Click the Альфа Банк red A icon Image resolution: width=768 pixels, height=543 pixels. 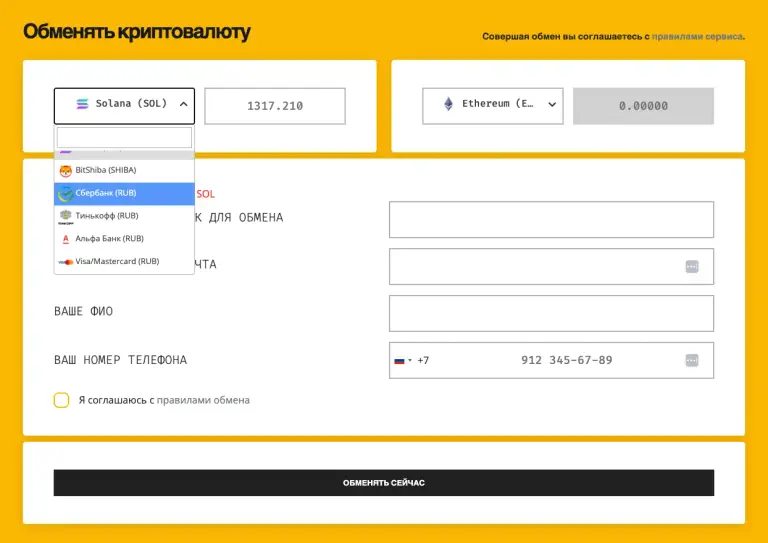click(66, 239)
